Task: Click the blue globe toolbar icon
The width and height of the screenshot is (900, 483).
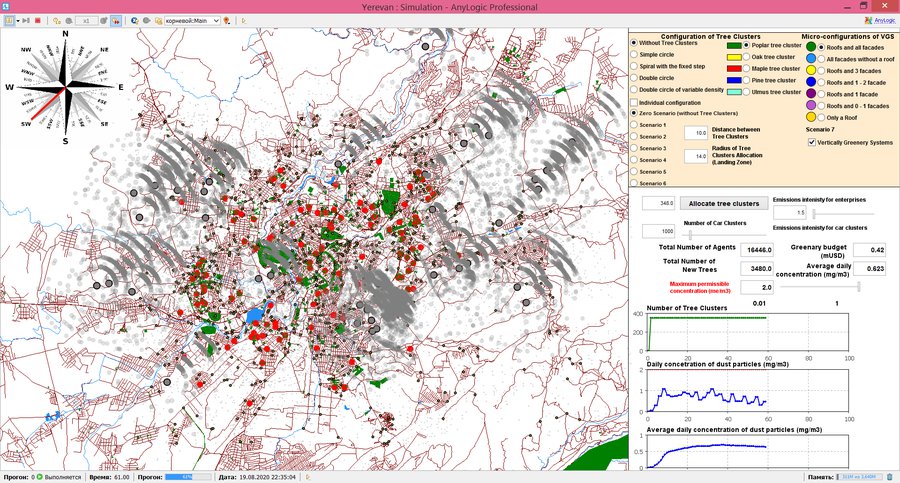Action: (x=134, y=21)
